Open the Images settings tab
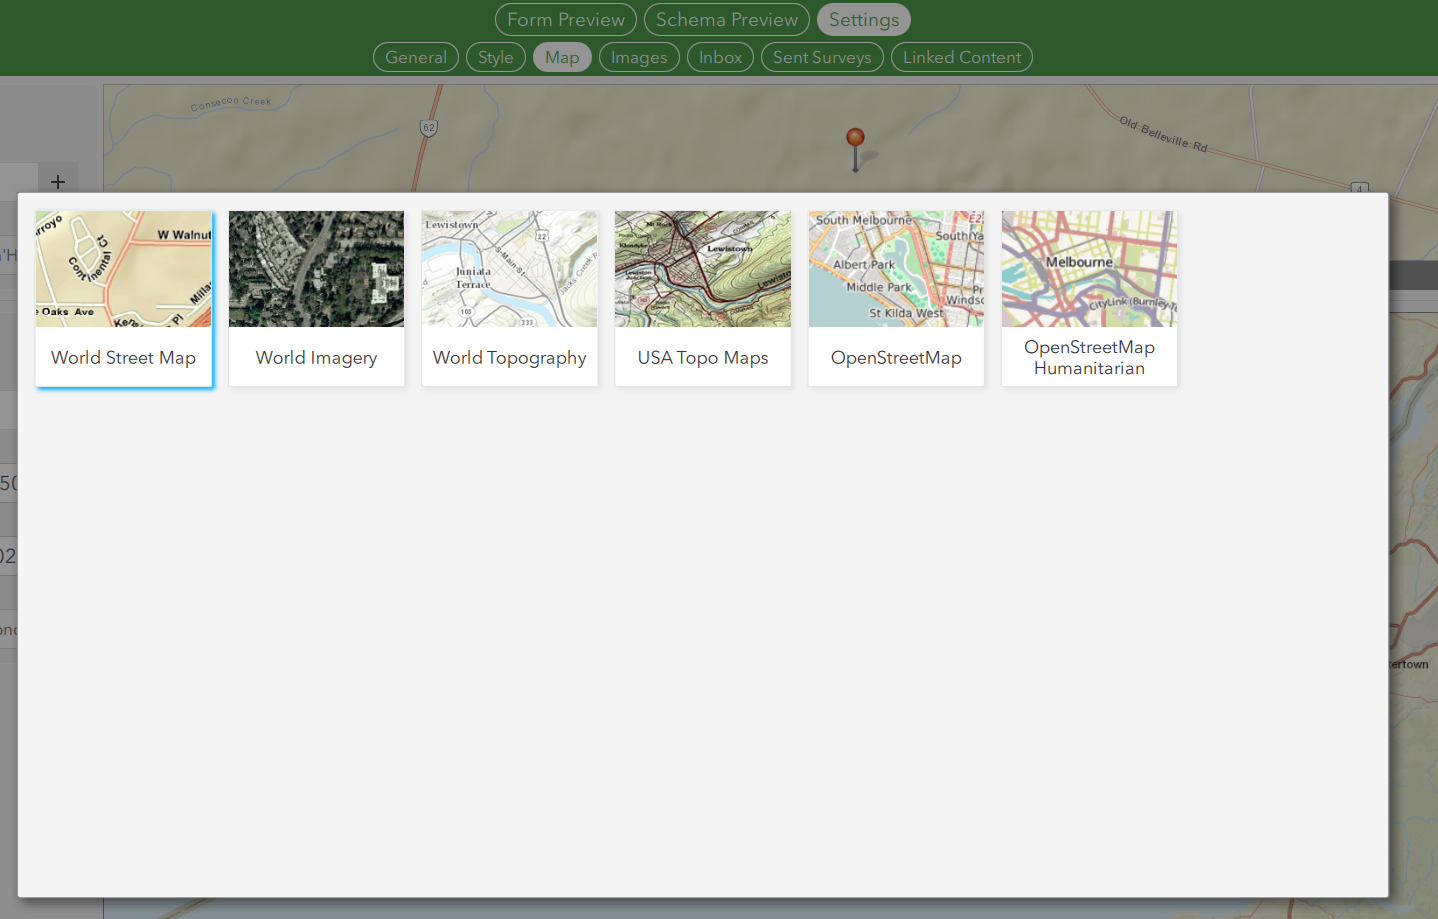Screen dimensions: 1438x919 (x=639, y=57)
